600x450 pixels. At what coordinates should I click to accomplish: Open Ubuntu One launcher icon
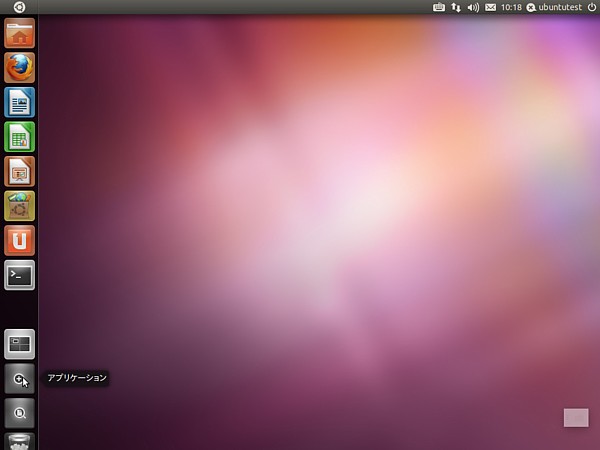click(20, 240)
